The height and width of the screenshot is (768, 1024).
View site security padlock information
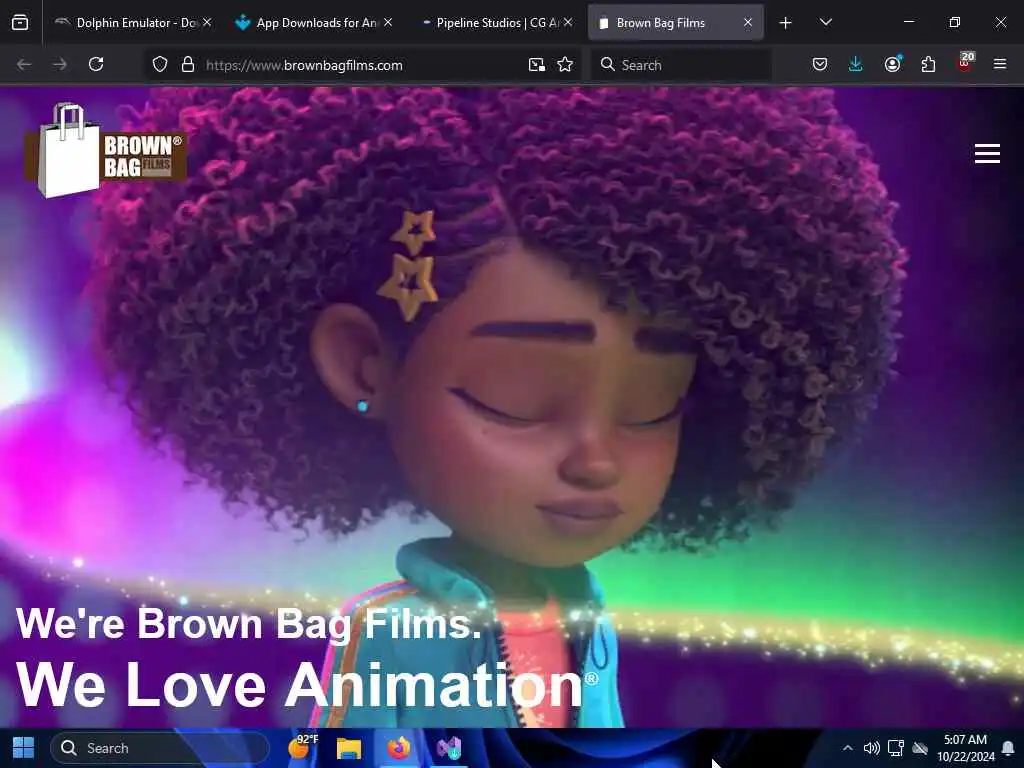coord(188,65)
